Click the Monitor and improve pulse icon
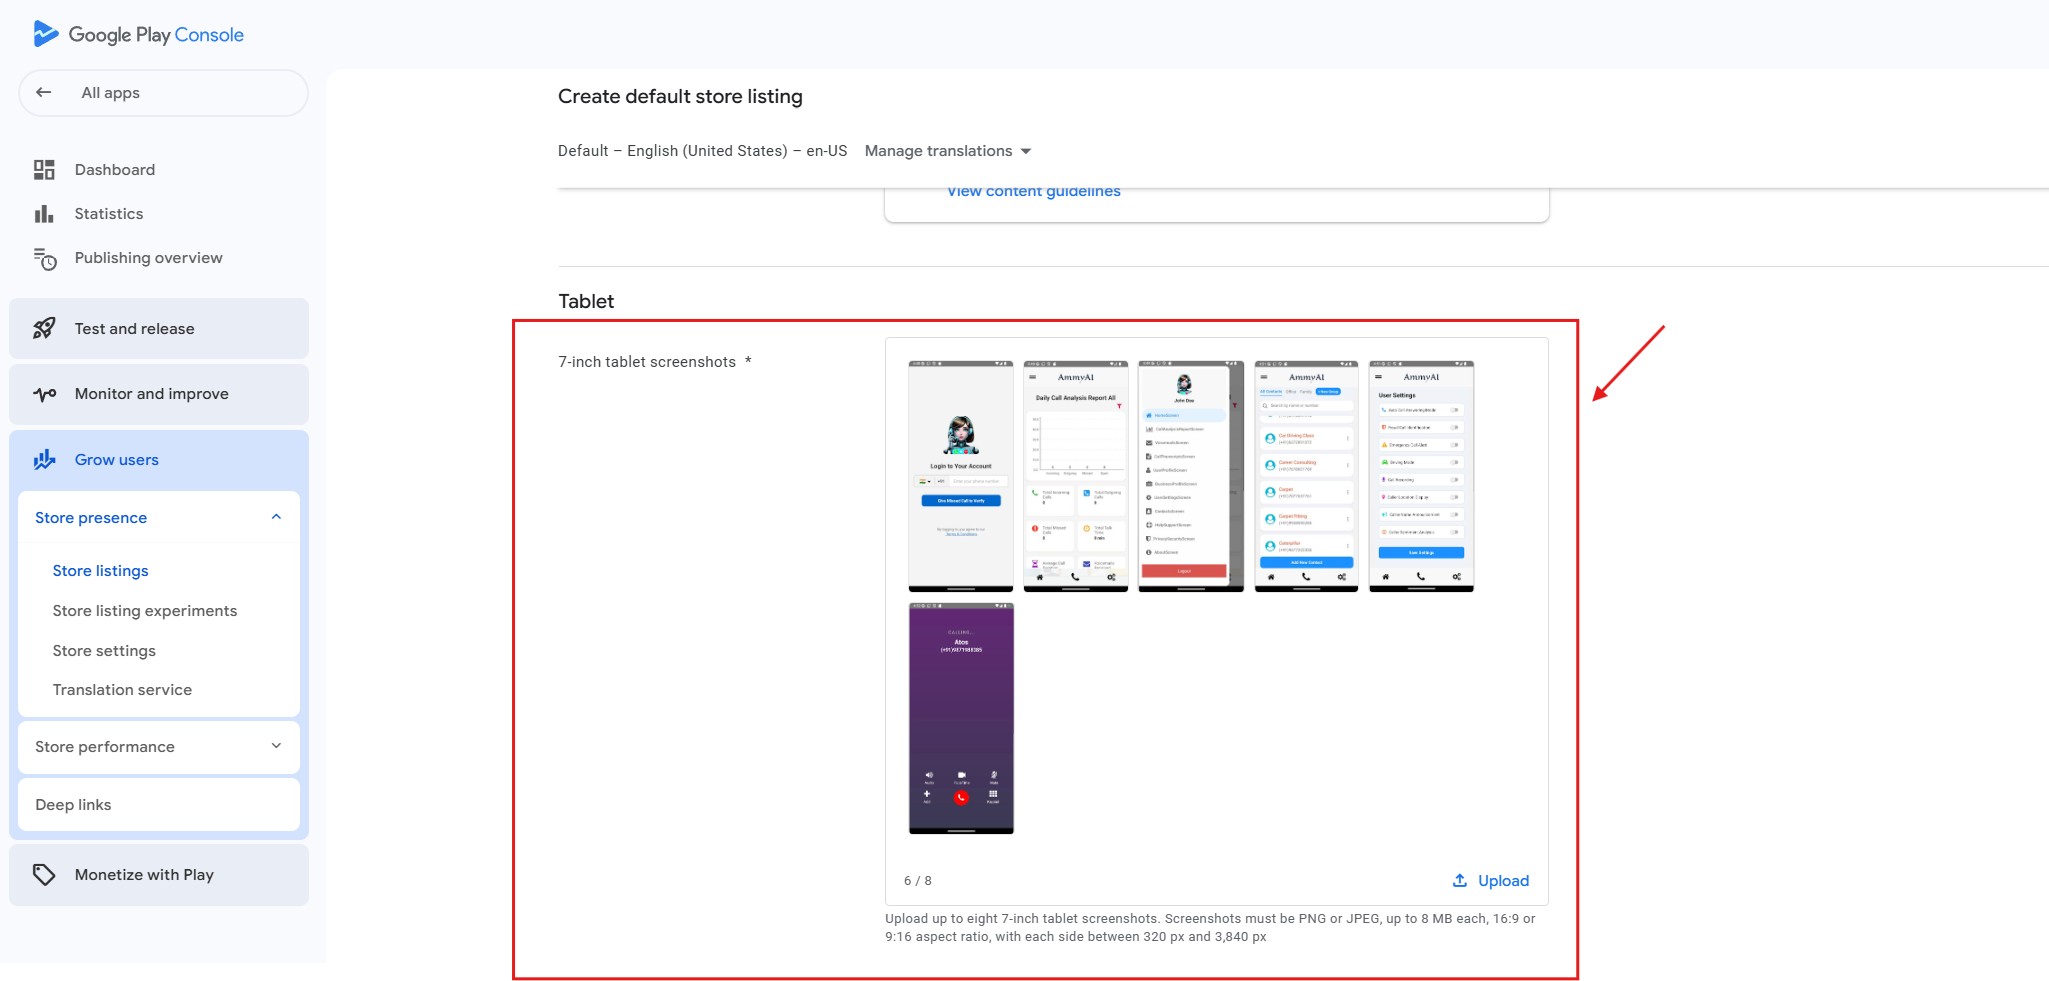Viewport: 2049px width, 981px height. pos(44,394)
